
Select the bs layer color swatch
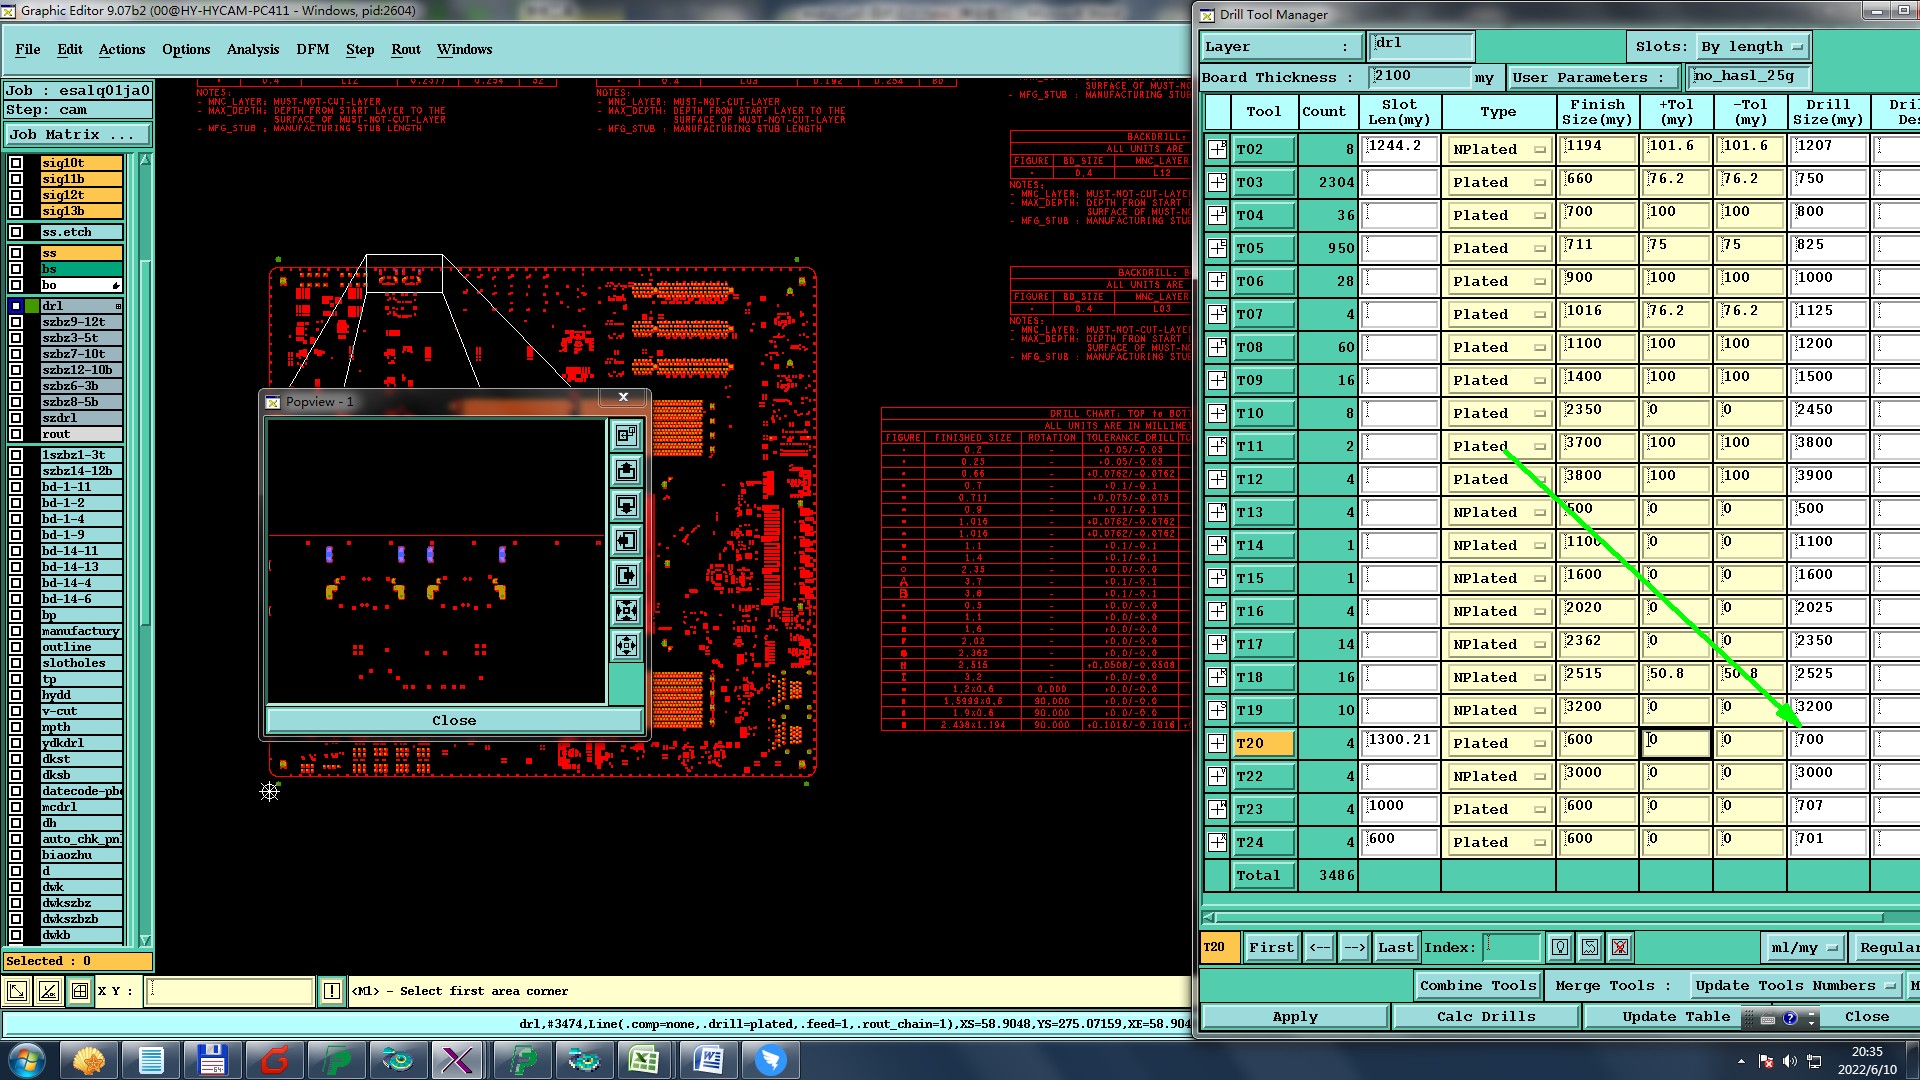[80, 269]
